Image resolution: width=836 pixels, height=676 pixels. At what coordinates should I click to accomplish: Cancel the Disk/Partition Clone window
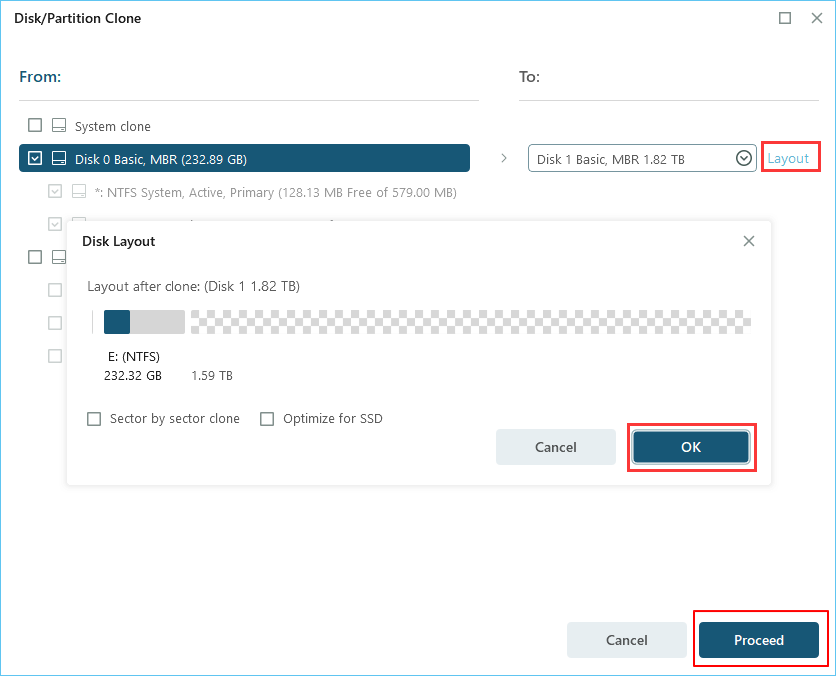coord(626,640)
